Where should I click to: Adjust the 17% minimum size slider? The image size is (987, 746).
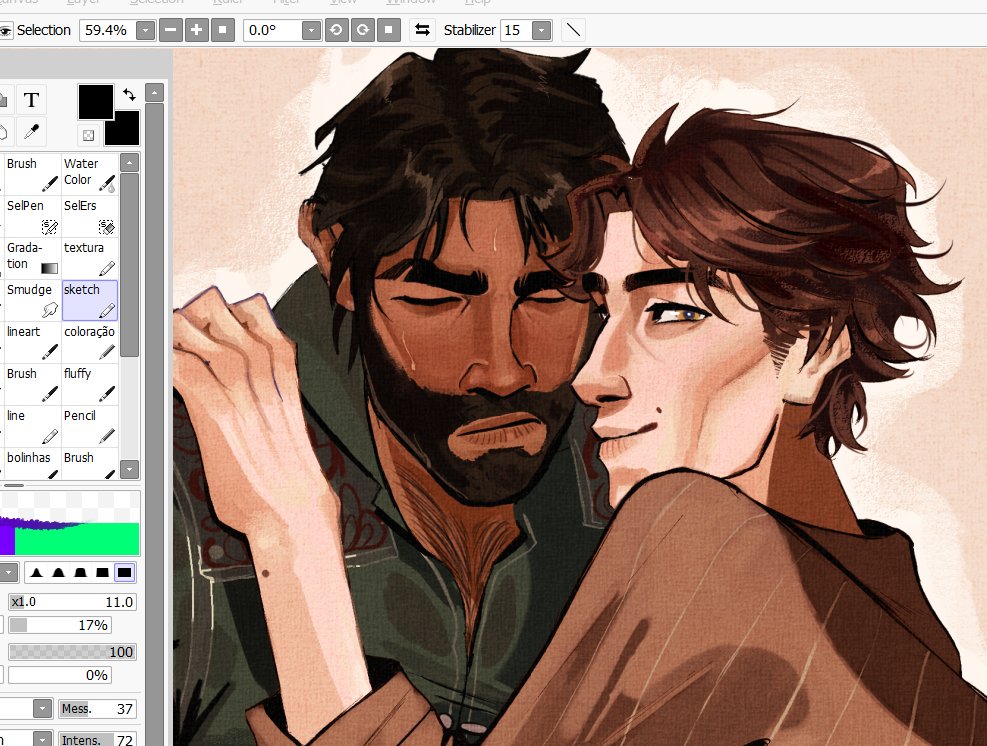point(60,625)
